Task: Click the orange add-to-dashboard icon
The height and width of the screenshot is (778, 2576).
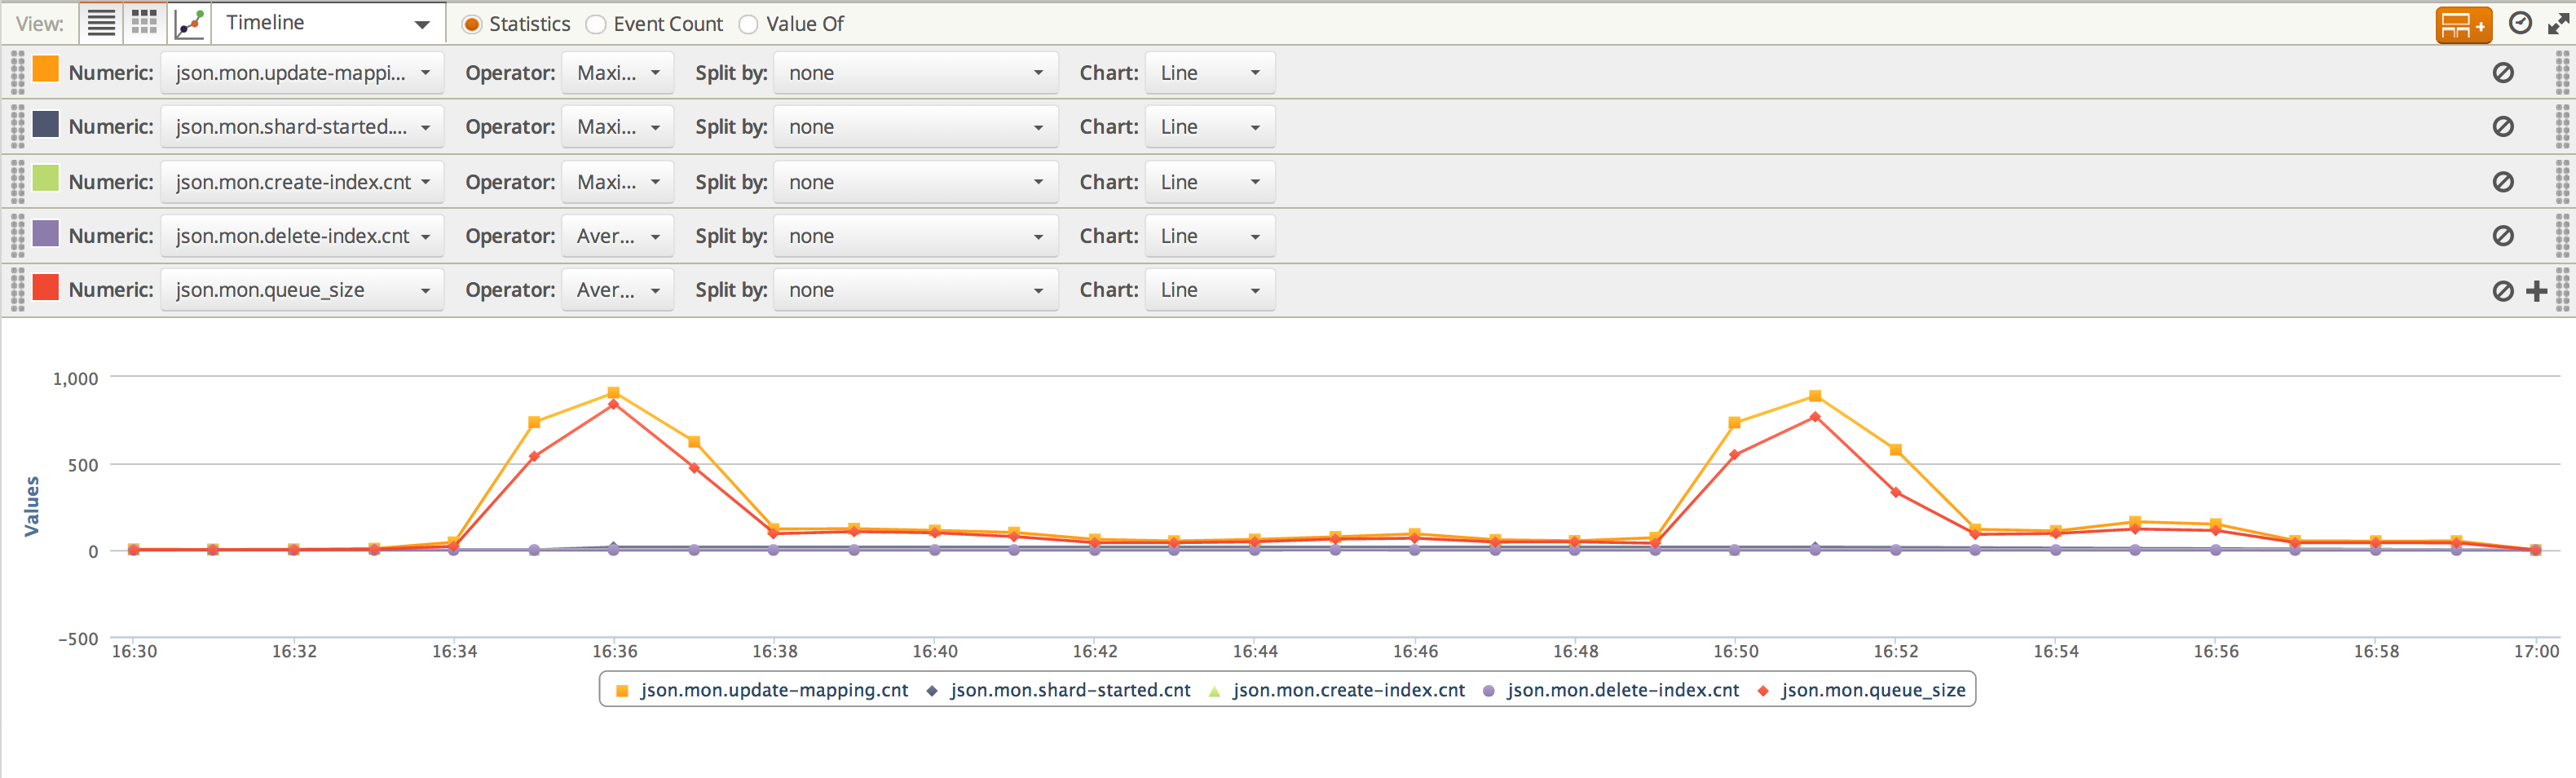Action: coord(2462,25)
